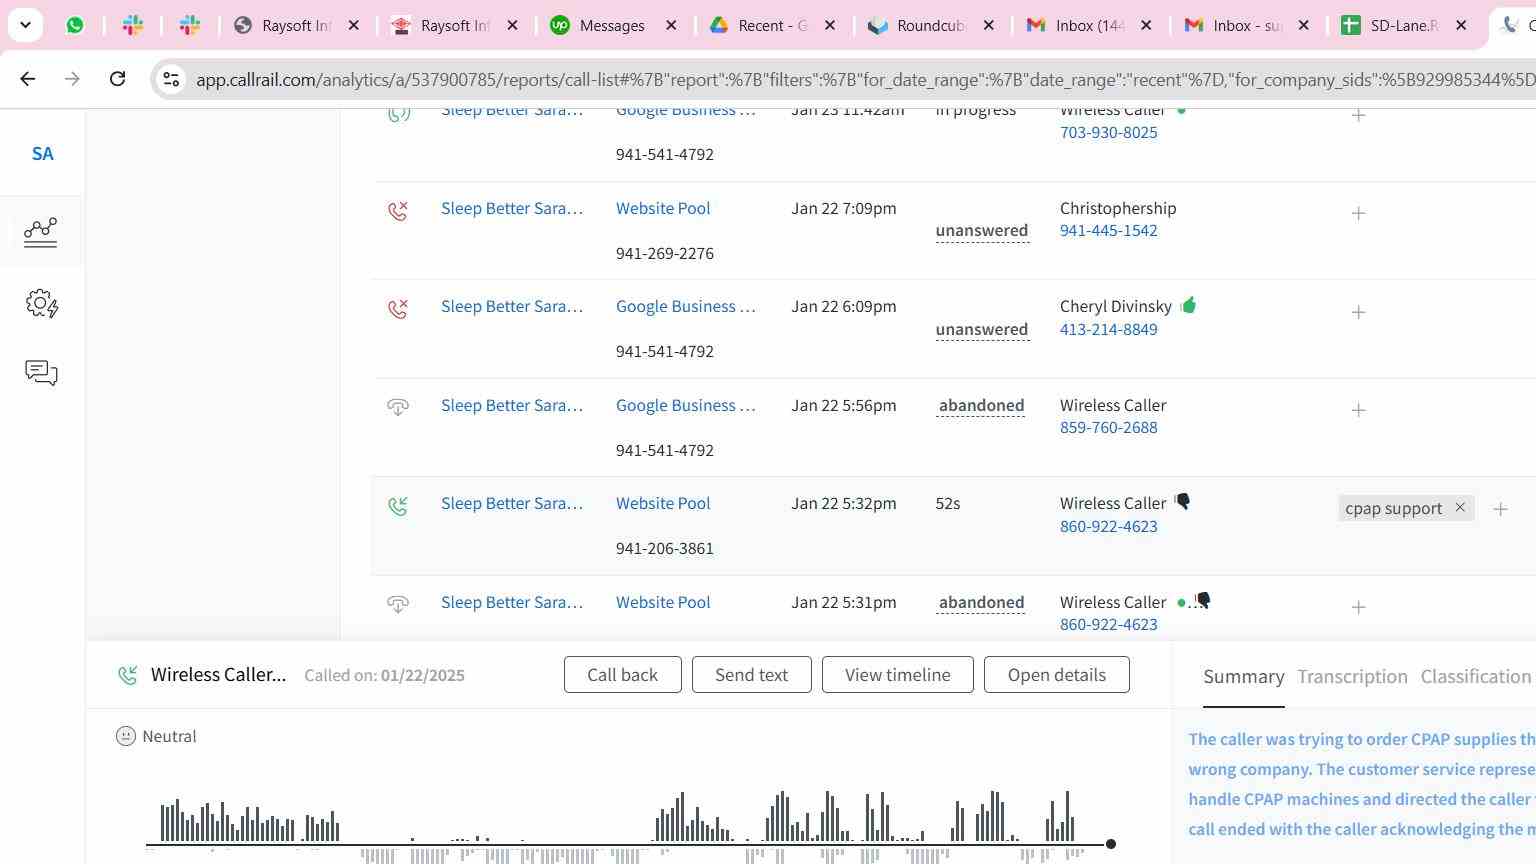This screenshot has height=864, width=1536.
Task: Close the Messages browser tab
Action: pos(672,26)
